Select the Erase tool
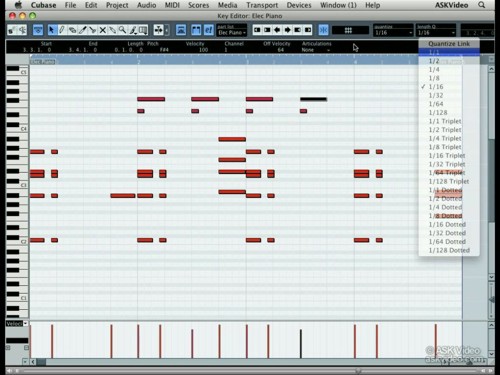Screen dimensions: 500x375 72,30
